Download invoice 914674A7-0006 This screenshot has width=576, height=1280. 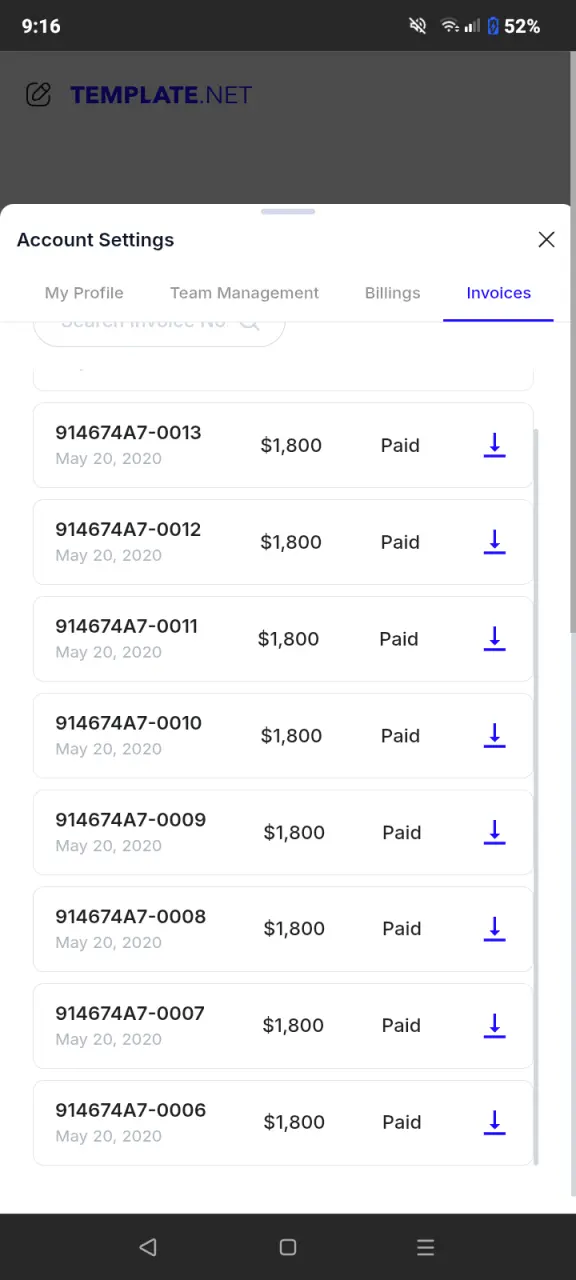[494, 1122]
